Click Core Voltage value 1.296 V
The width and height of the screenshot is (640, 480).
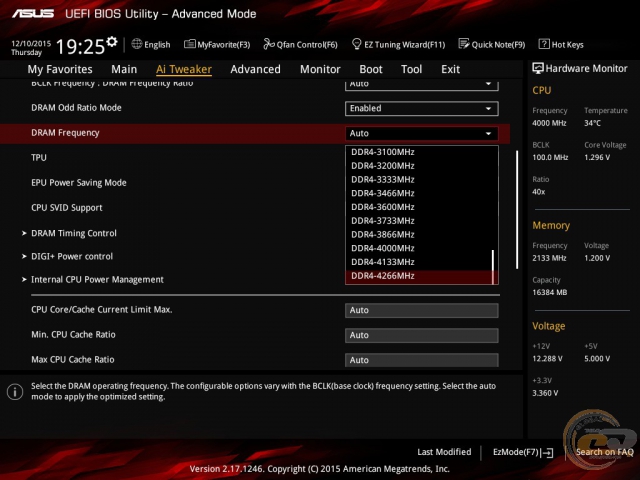click(x=597, y=158)
